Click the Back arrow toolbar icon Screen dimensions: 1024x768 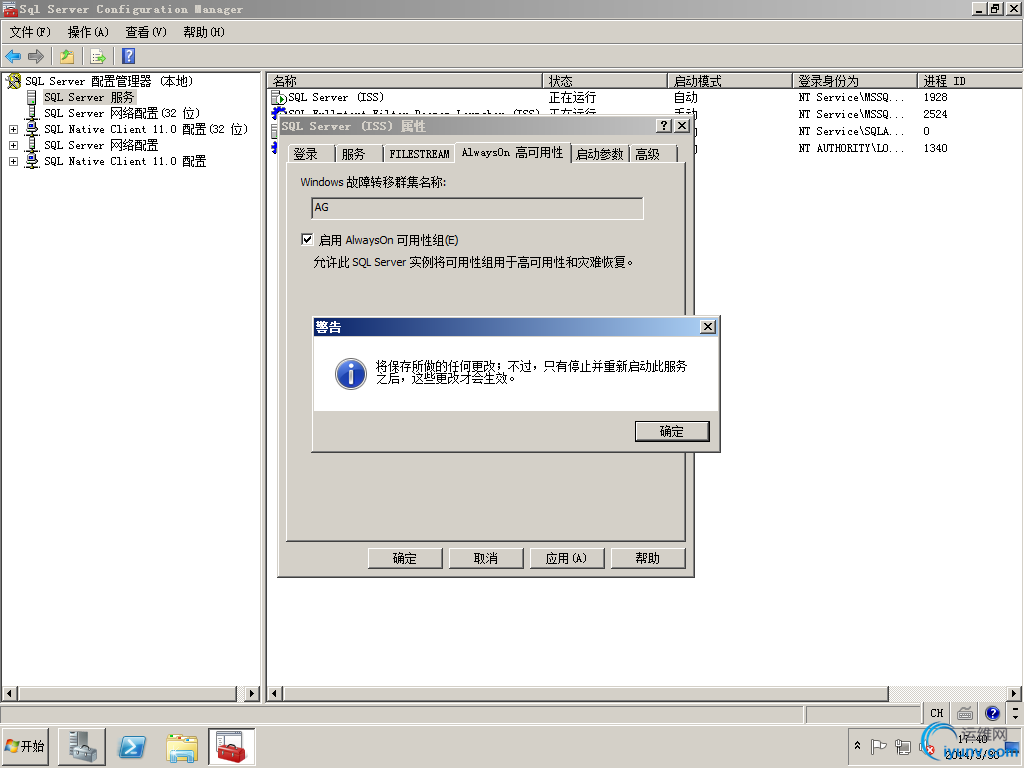(x=13, y=57)
